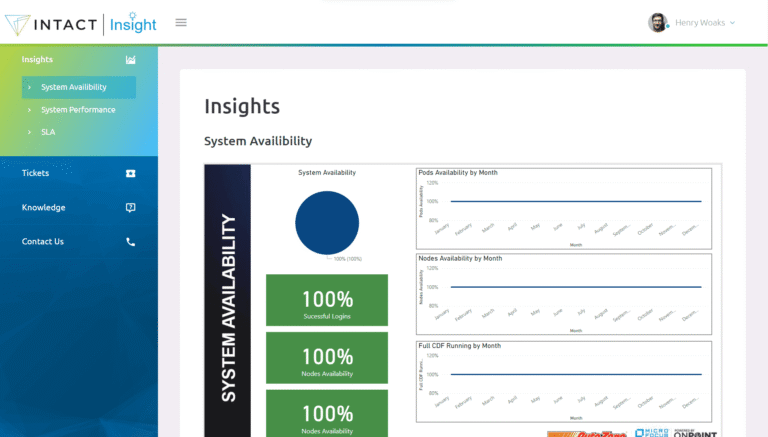Click the Tickets icon in sidebar
Viewport: 768px width, 437px height.
tap(130, 173)
